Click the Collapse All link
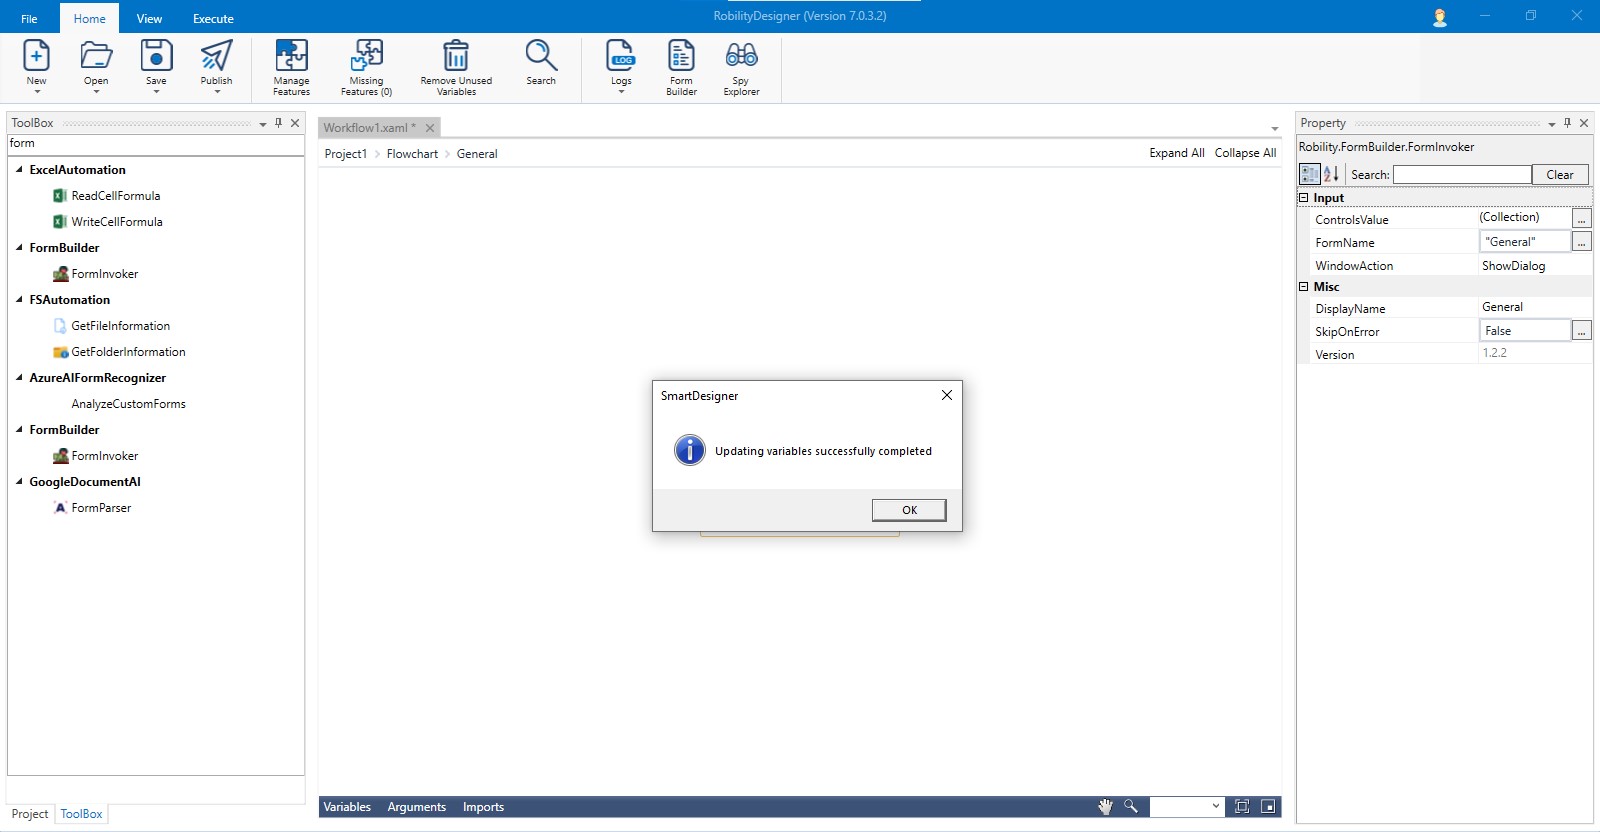Image resolution: width=1600 pixels, height=832 pixels. 1245,153
